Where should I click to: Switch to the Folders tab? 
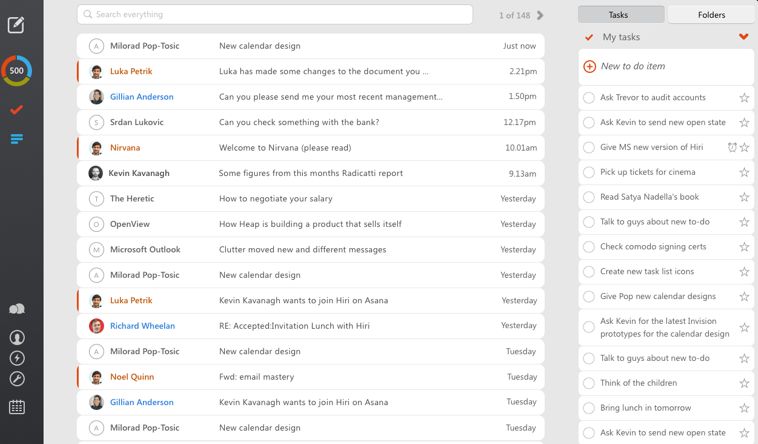click(711, 15)
